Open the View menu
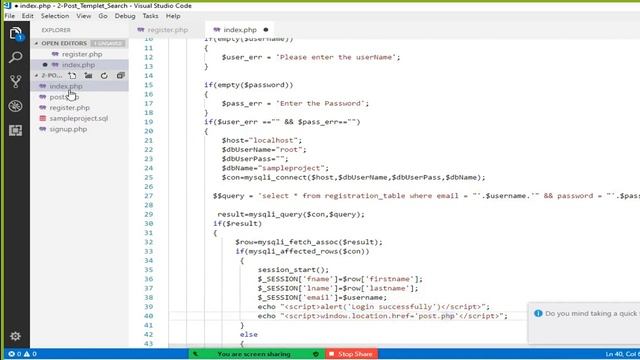640x360 pixels. click(84, 16)
